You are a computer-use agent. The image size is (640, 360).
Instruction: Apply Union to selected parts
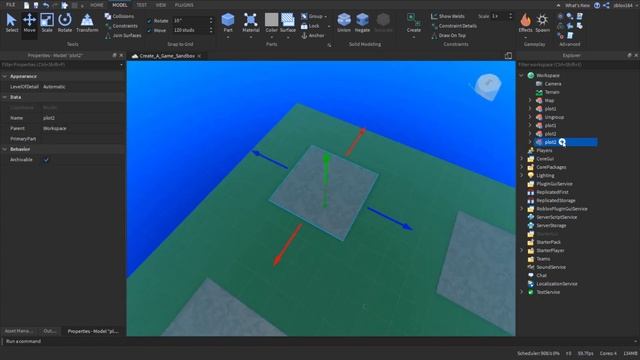[x=344, y=22]
